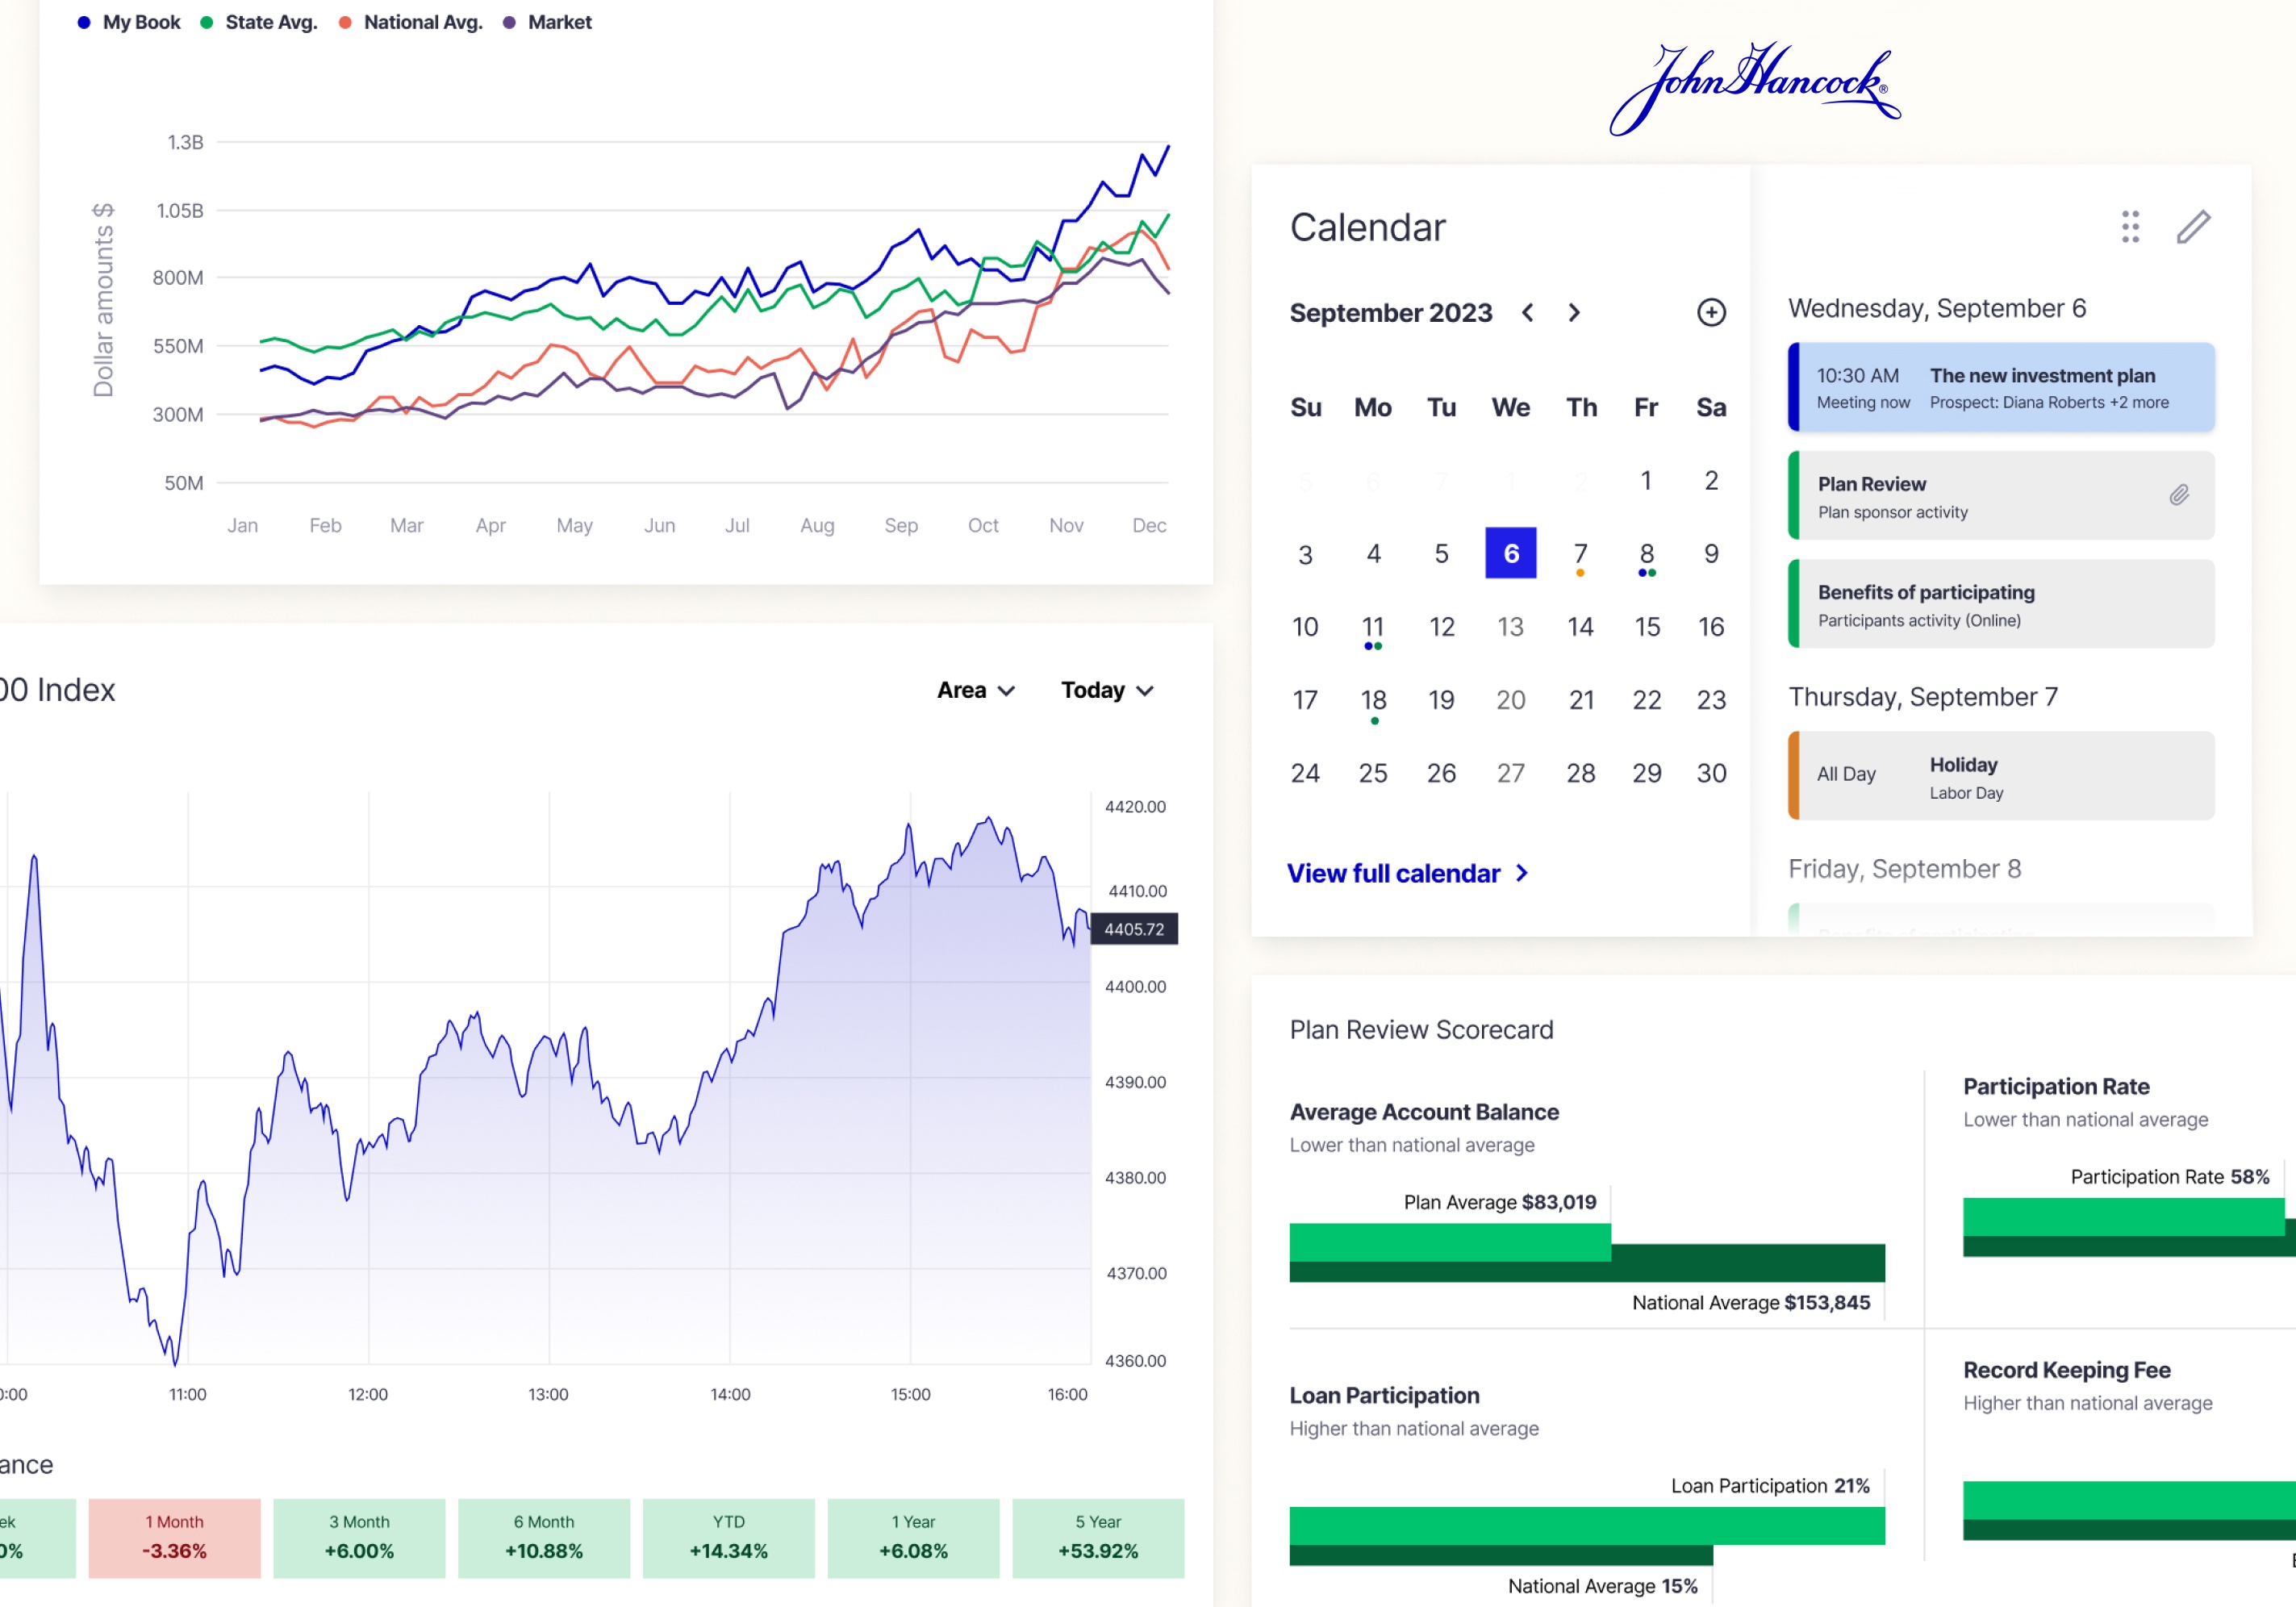Image resolution: width=2296 pixels, height=1607 pixels.
Task: Click the add event plus icon
Action: pyautogui.click(x=1711, y=313)
